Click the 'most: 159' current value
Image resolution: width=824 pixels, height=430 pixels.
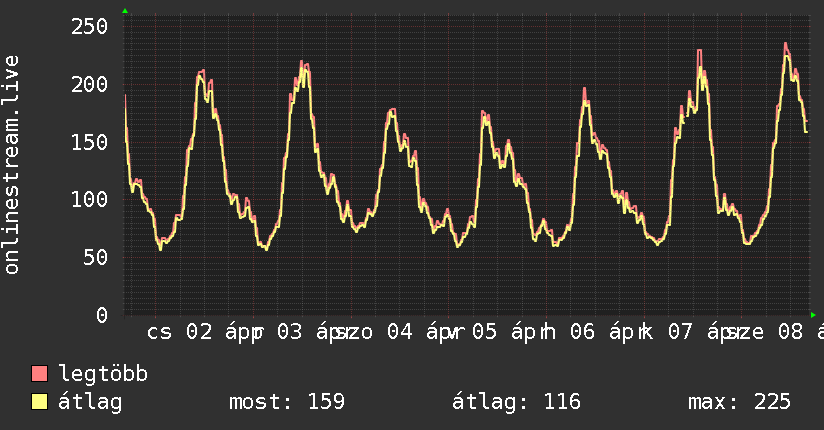(x=287, y=402)
